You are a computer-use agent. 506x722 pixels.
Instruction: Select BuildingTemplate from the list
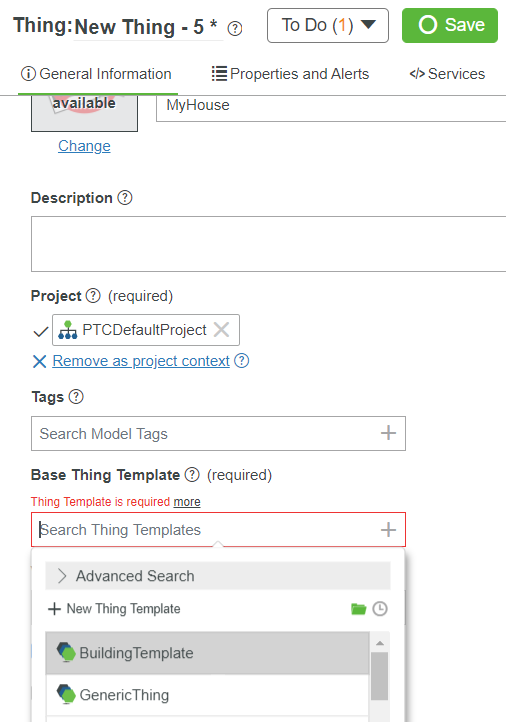207,653
